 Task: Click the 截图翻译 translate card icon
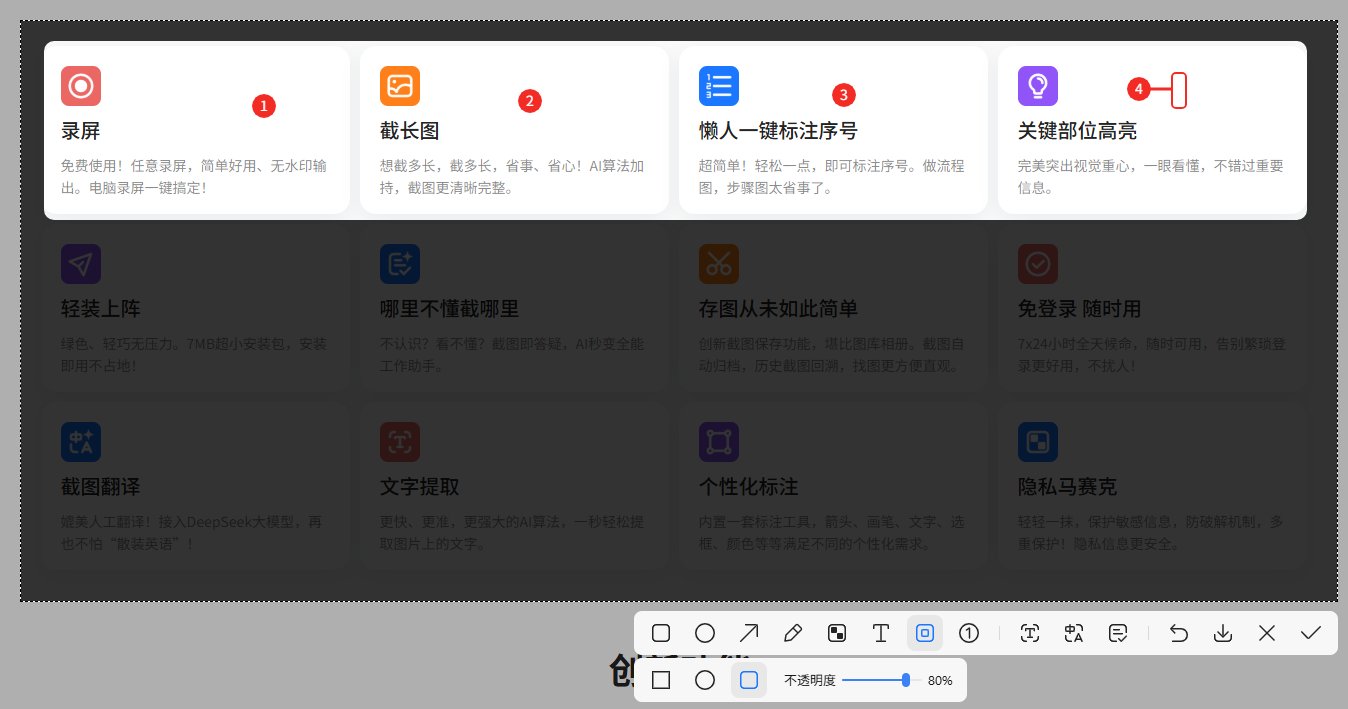[81, 442]
